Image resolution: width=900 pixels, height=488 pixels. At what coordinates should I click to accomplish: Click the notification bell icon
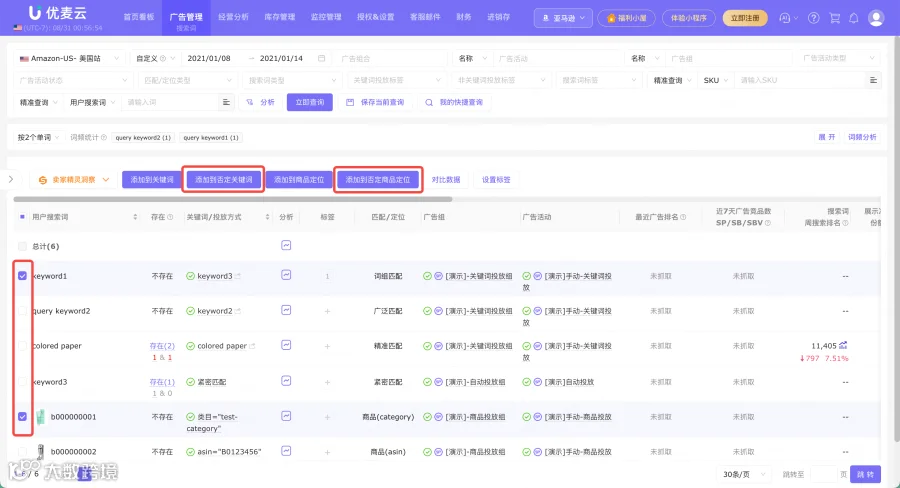(854, 18)
